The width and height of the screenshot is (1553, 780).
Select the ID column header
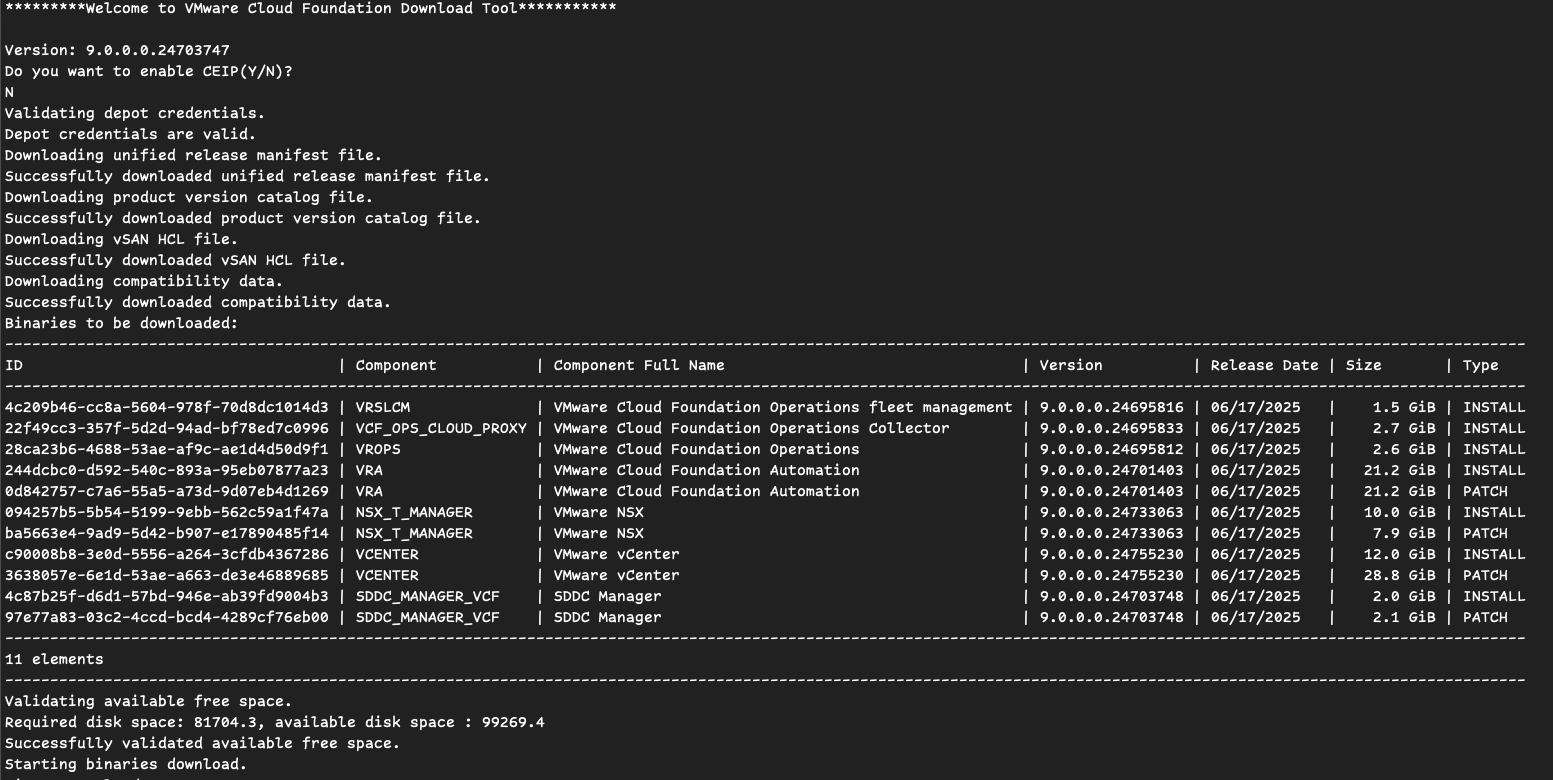(13, 366)
